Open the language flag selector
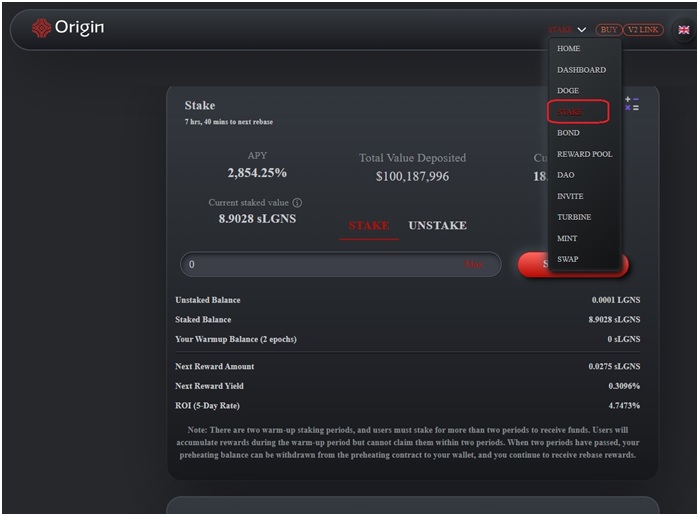 click(x=684, y=30)
